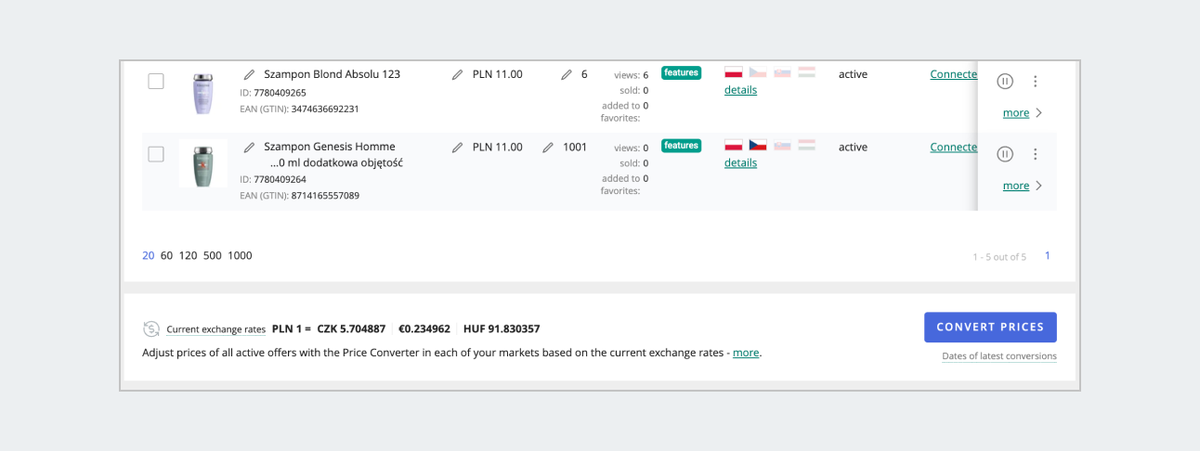Image resolution: width=1200 pixels, height=451 pixels.
Task: Tick the Szampon Genesis Homme checkbox
Action: pyautogui.click(x=156, y=154)
